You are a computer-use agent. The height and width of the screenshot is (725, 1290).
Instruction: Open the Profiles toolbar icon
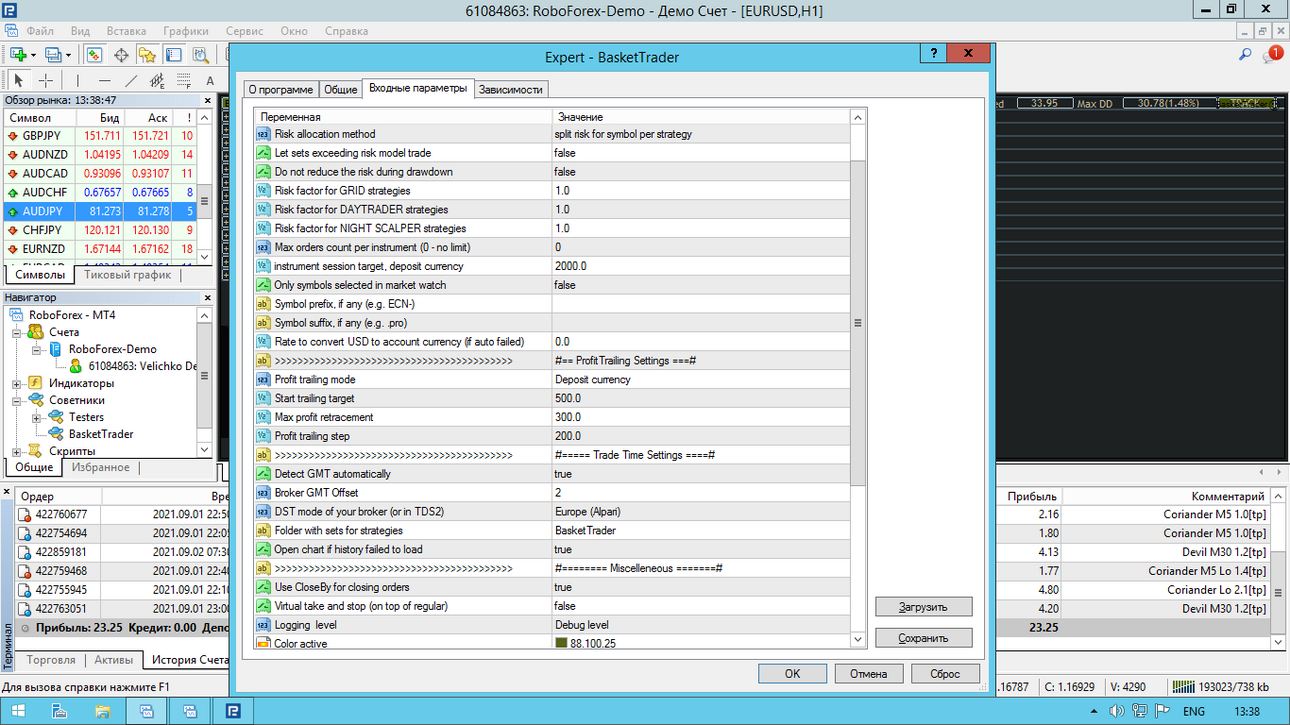tap(54, 55)
